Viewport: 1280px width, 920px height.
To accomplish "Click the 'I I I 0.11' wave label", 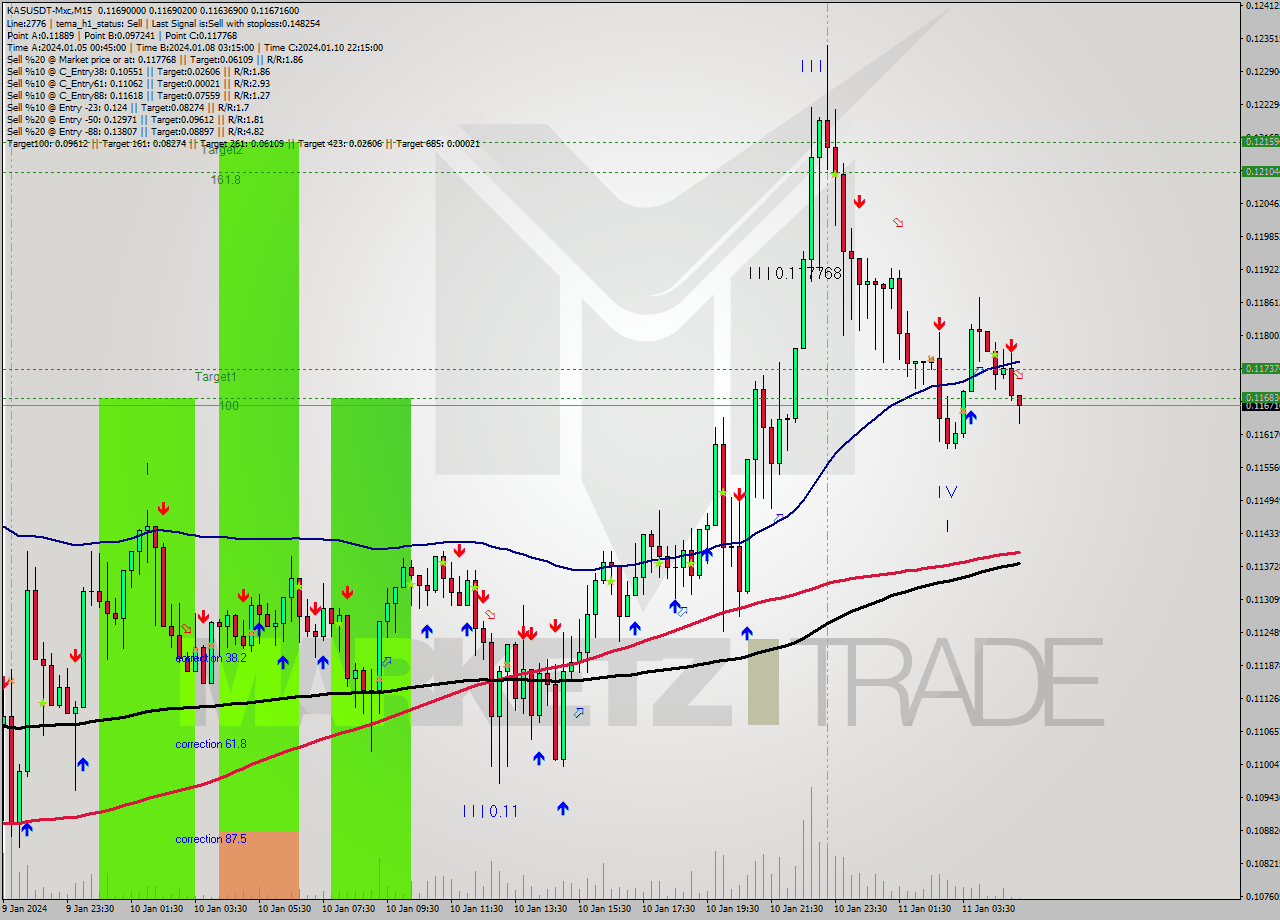I will coord(490,811).
